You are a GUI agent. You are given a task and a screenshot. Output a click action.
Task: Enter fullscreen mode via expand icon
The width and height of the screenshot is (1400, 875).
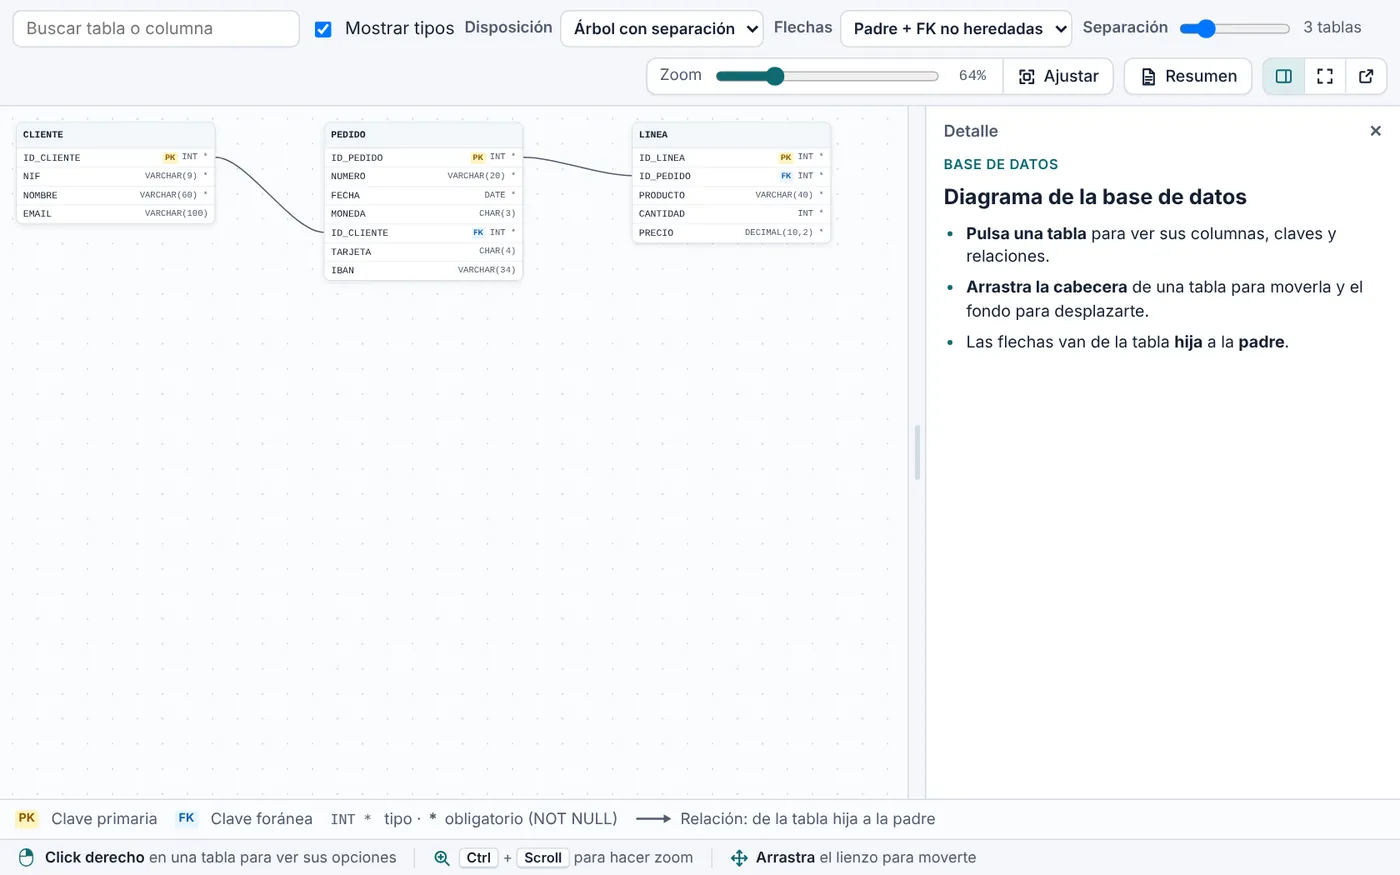1325,76
